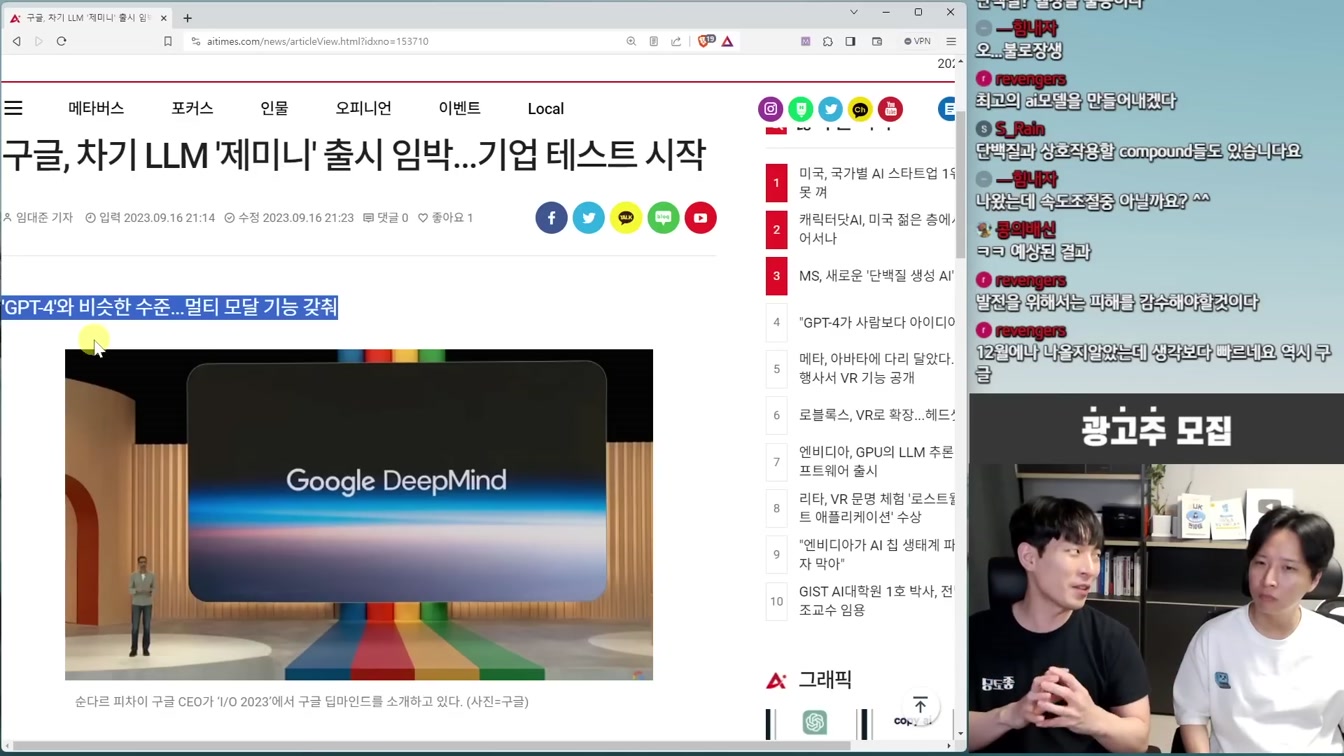This screenshot has height=756, width=1344.
Task: Open the Local section
Action: point(546,109)
